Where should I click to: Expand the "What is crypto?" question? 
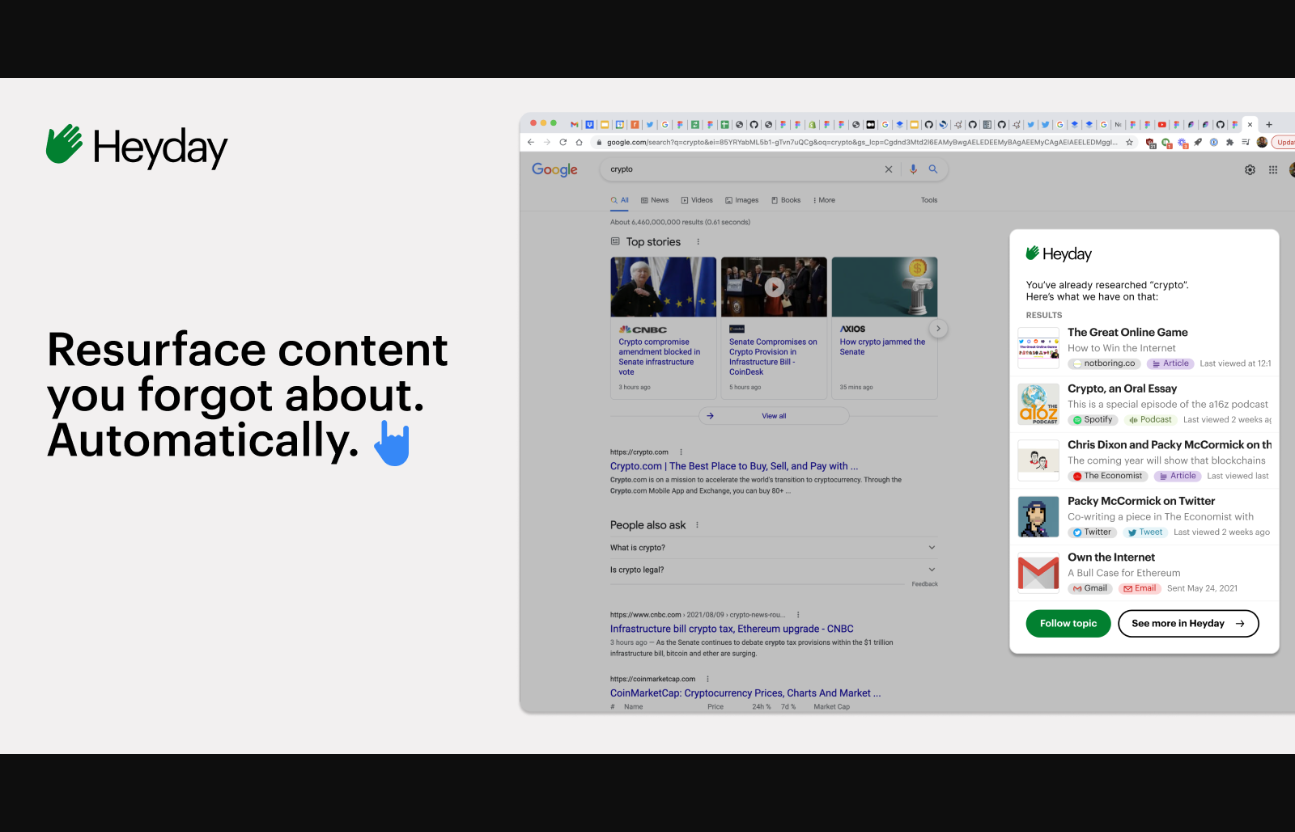tap(931, 548)
